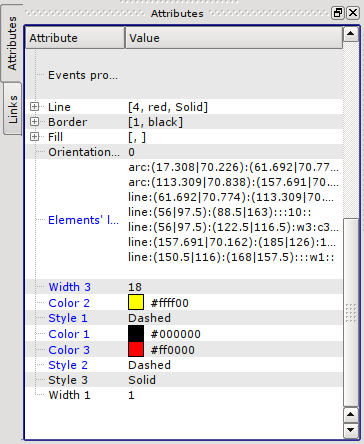
Task: Expand the Border attribute group
Action: [34, 122]
